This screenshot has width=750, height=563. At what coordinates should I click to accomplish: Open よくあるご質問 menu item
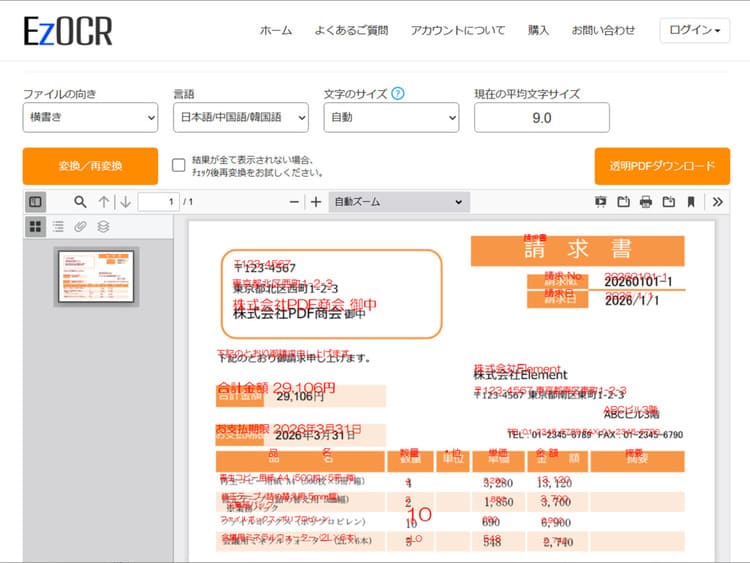tap(351, 31)
